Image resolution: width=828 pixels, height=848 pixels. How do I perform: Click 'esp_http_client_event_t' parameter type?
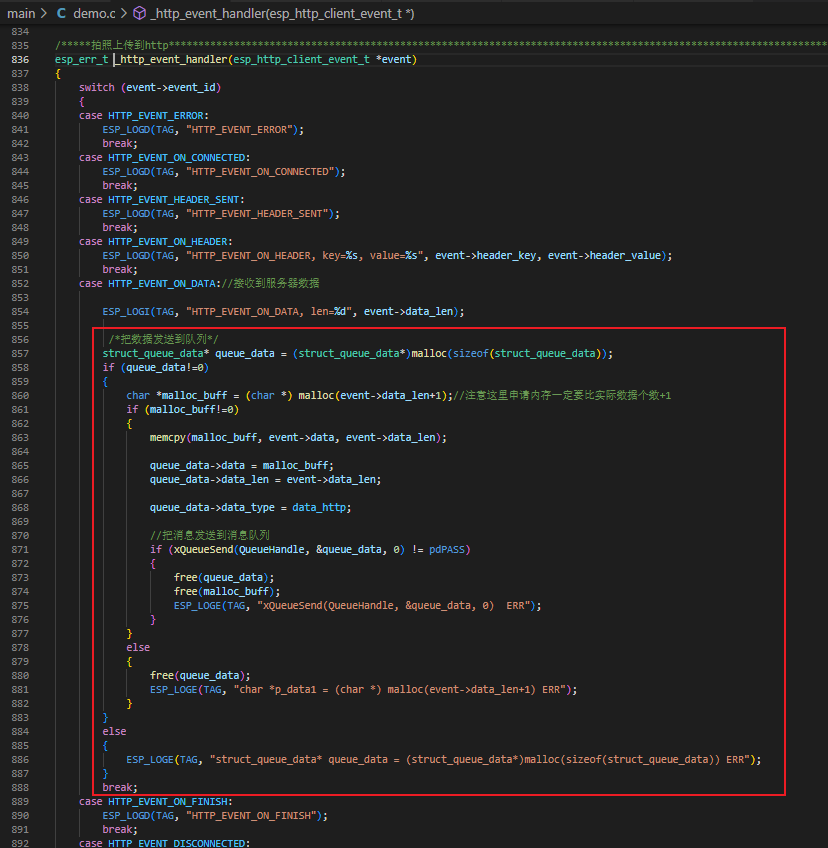pyautogui.click(x=301, y=59)
